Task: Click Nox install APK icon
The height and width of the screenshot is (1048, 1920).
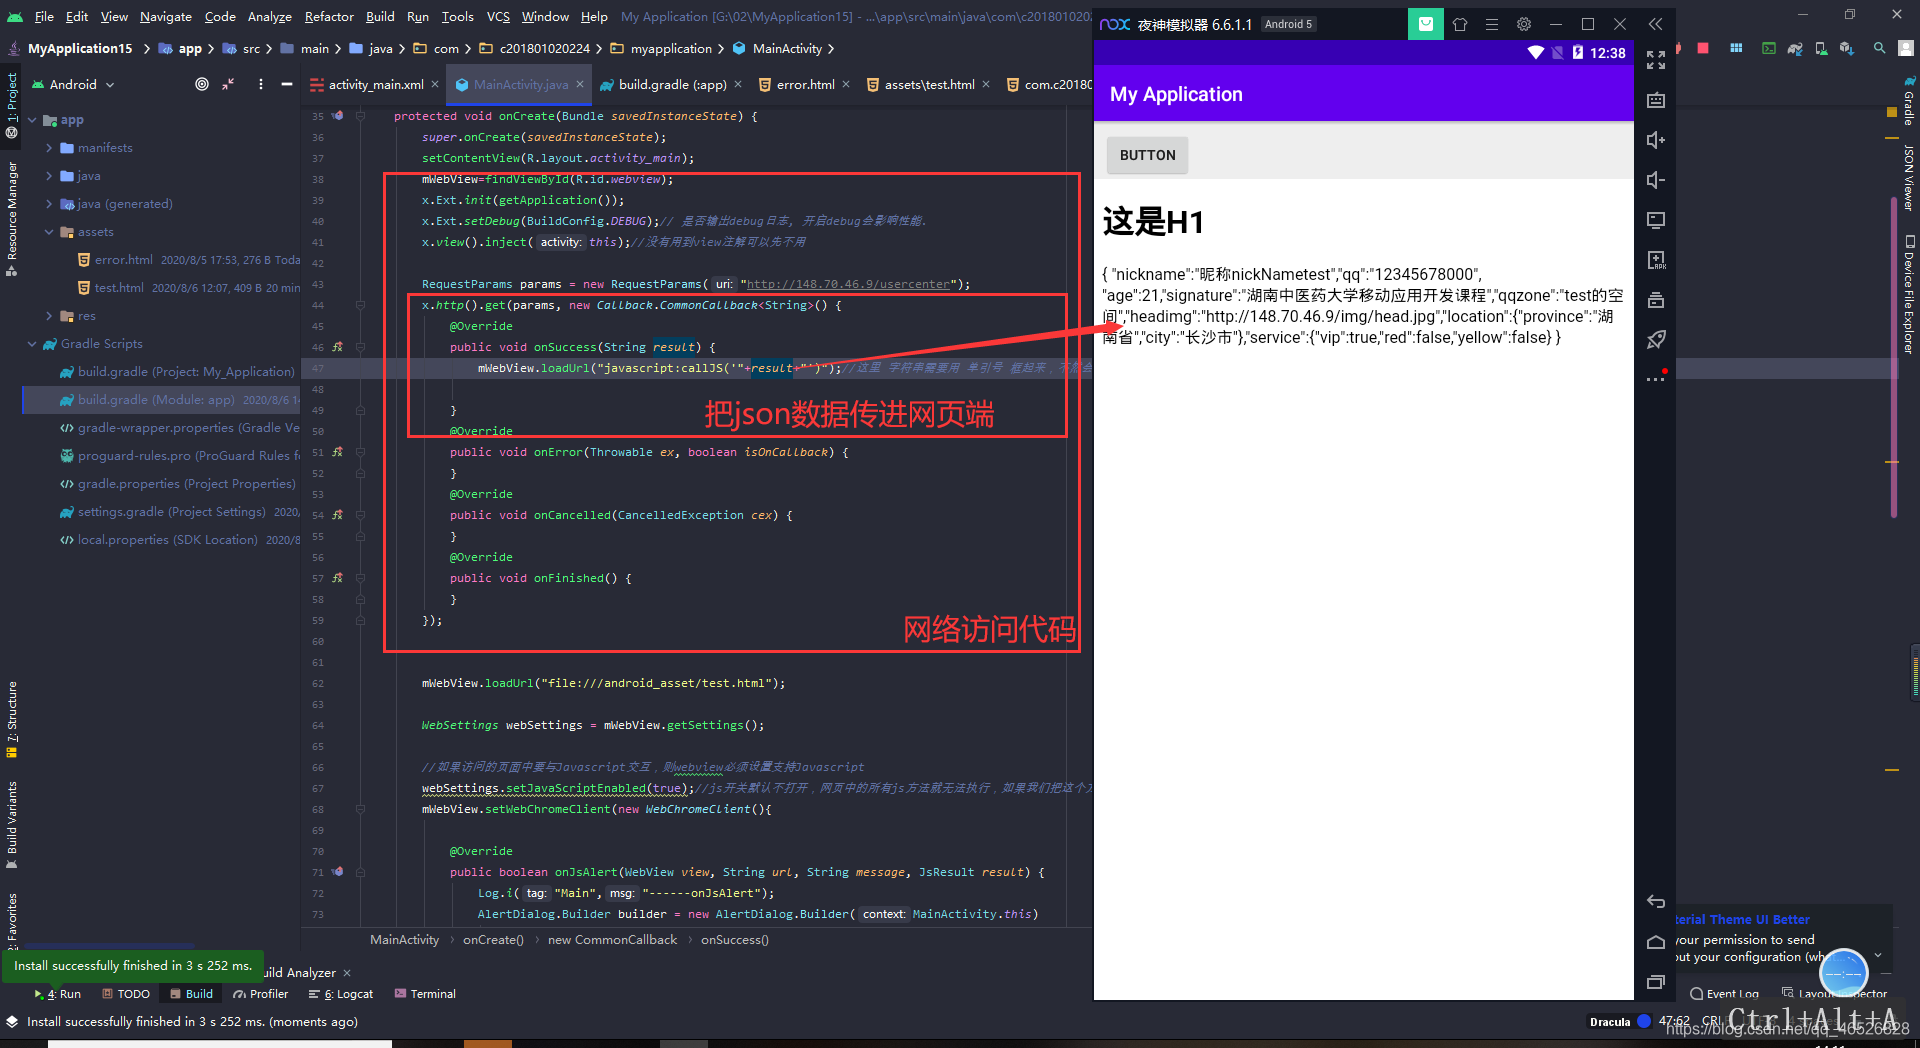Action: pyautogui.click(x=1656, y=260)
